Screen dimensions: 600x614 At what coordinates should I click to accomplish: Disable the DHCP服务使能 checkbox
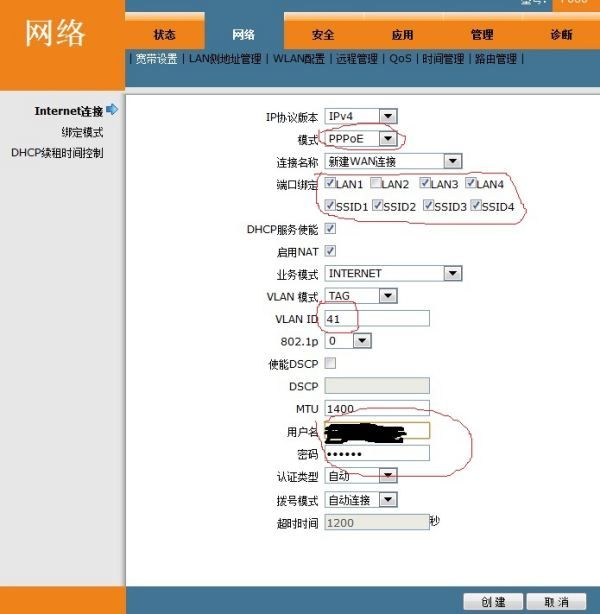point(330,229)
